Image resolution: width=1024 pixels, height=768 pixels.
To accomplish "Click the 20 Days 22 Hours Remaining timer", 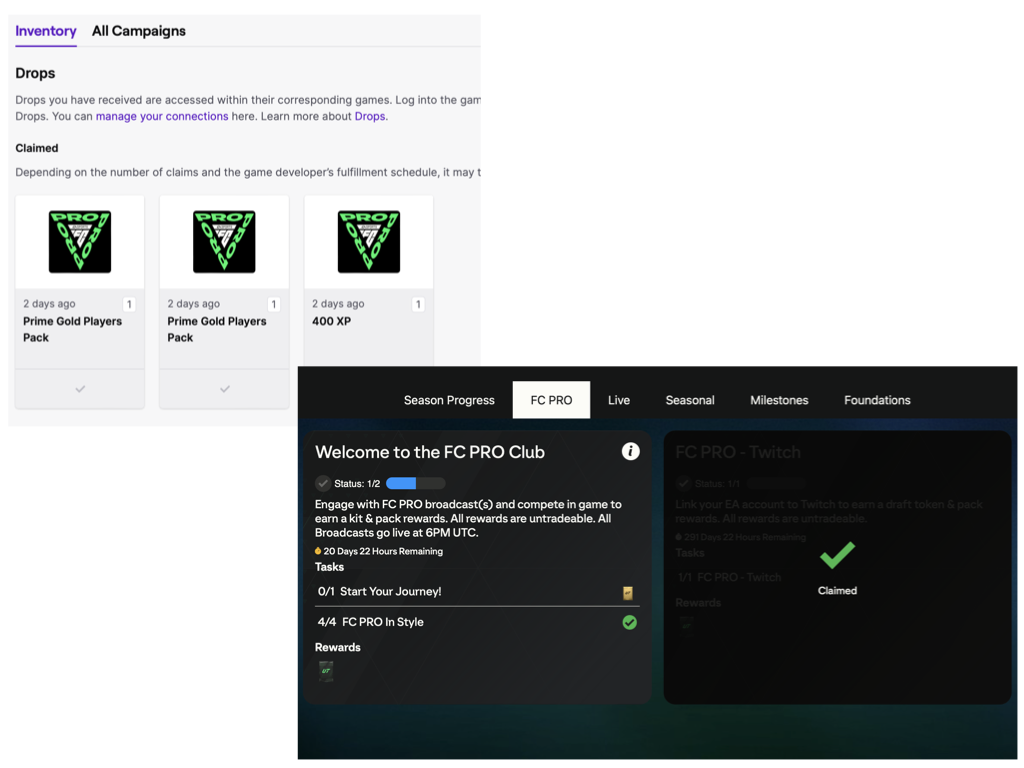I will pos(379,551).
